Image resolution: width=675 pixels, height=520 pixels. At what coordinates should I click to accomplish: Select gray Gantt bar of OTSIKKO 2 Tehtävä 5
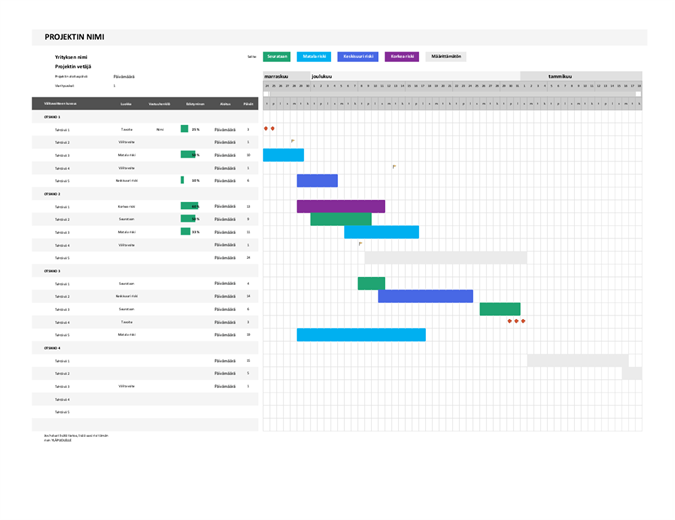click(x=446, y=258)
